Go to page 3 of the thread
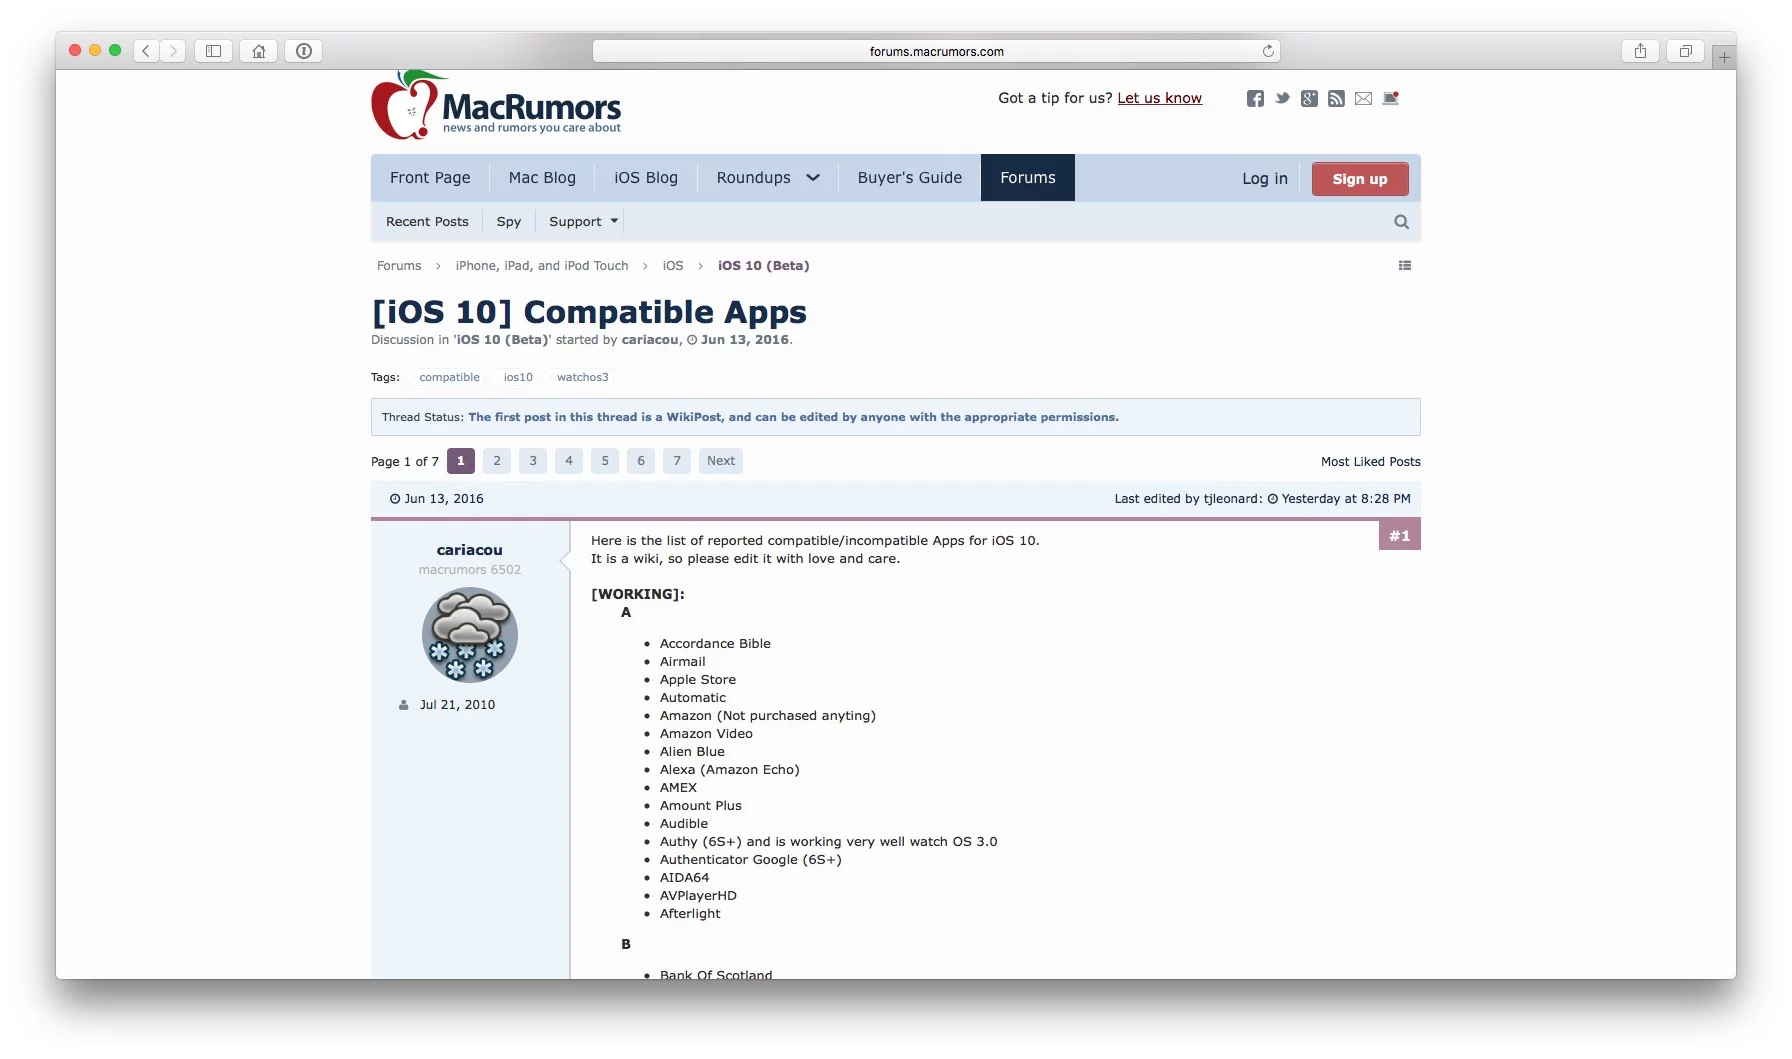This screenshot has height=1059, width=1792. 533,461
